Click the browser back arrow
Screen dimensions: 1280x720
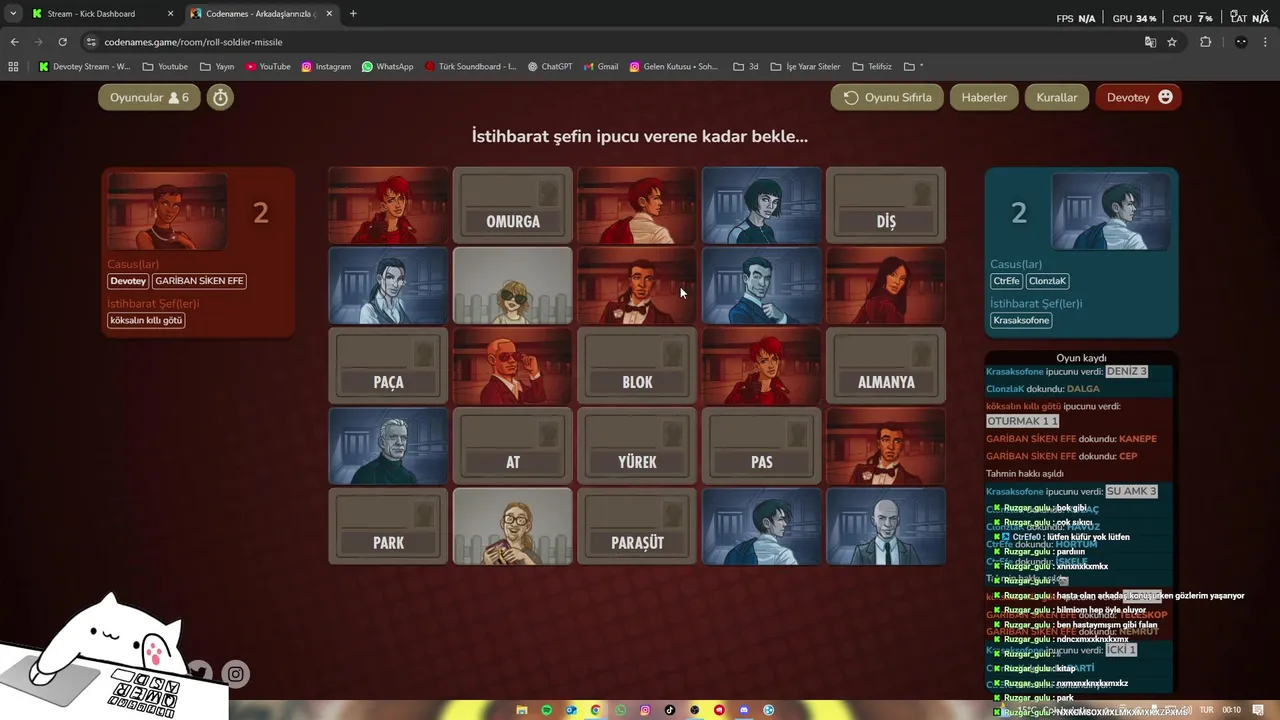point(14,42)
